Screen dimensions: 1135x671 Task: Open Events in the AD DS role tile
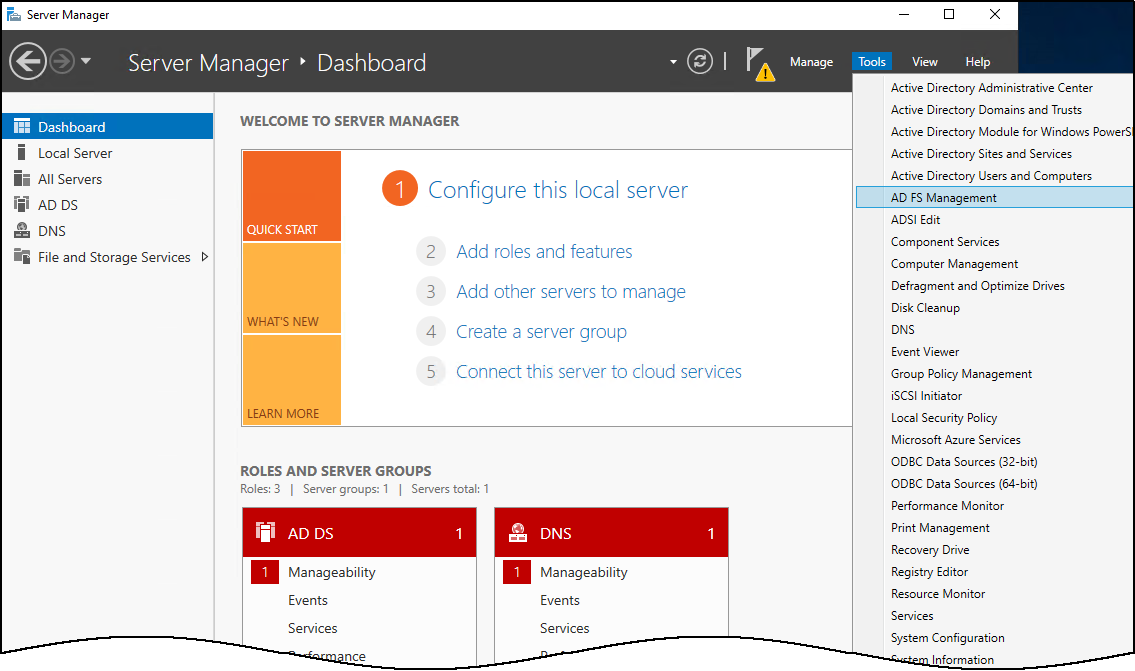[307, 600]
